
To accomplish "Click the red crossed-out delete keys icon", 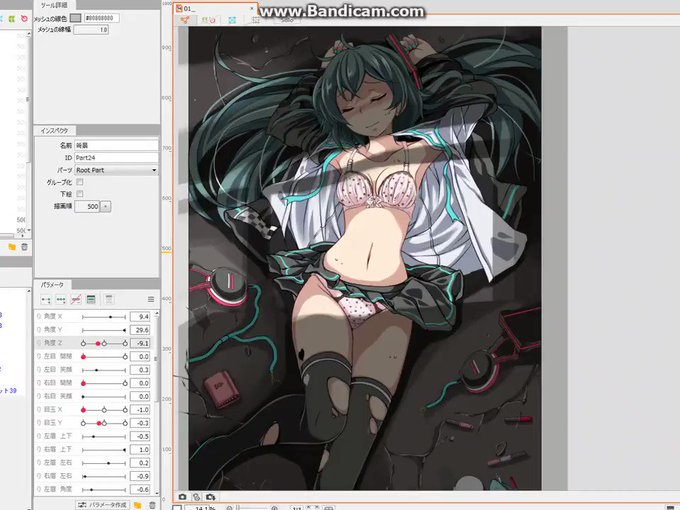I will 76,299.
